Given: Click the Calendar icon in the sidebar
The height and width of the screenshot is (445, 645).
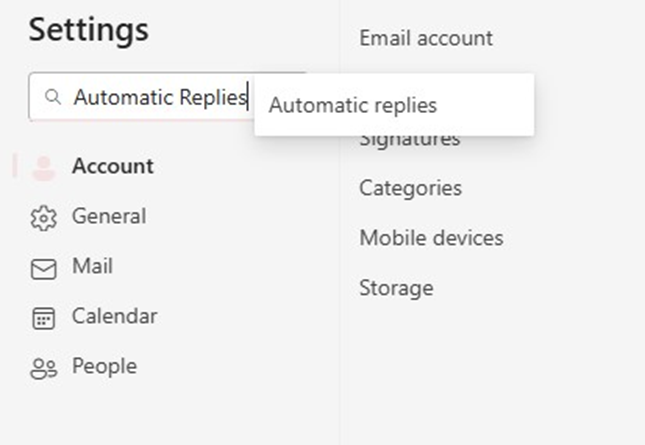Looking at the screenshot, I should pos(44,318).
